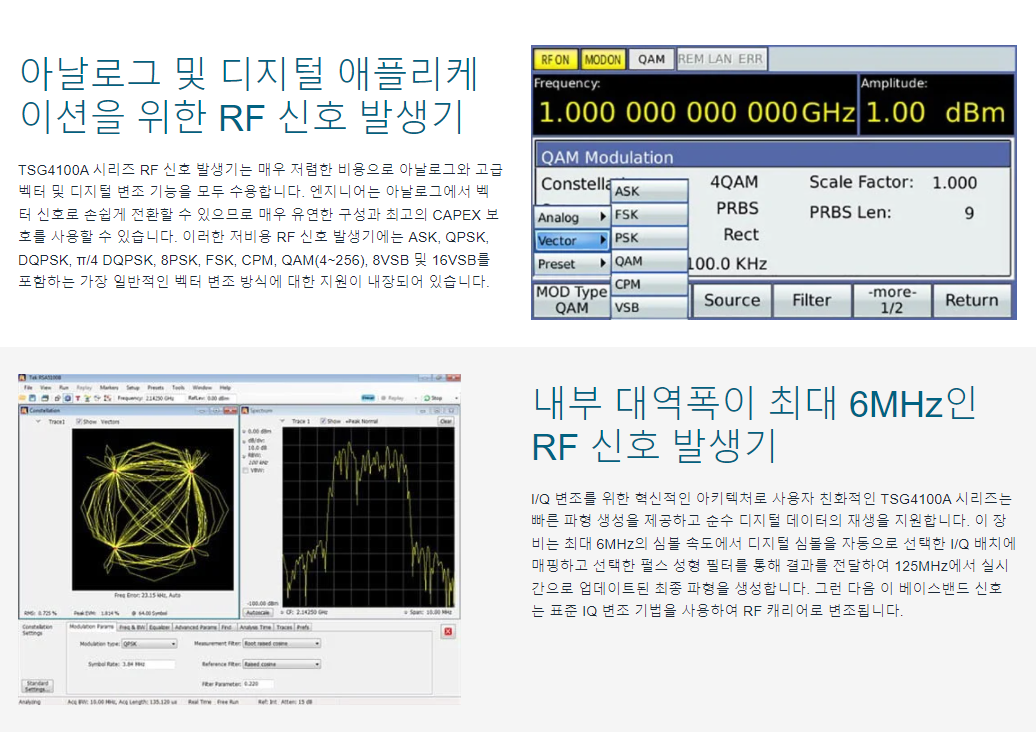The image size is (1036, 732).
Task: Open the Modulation type QPSK dropdown
Action: click(x=147, y=644)
